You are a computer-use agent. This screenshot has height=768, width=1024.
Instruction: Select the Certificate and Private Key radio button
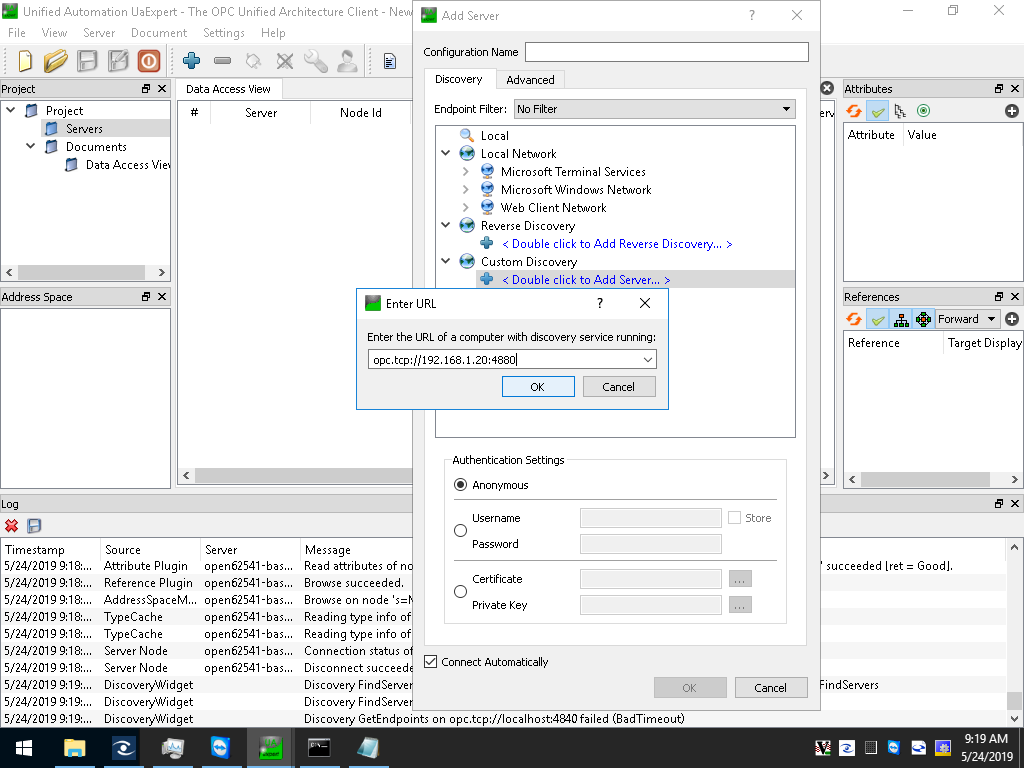[x=460, y=591]
